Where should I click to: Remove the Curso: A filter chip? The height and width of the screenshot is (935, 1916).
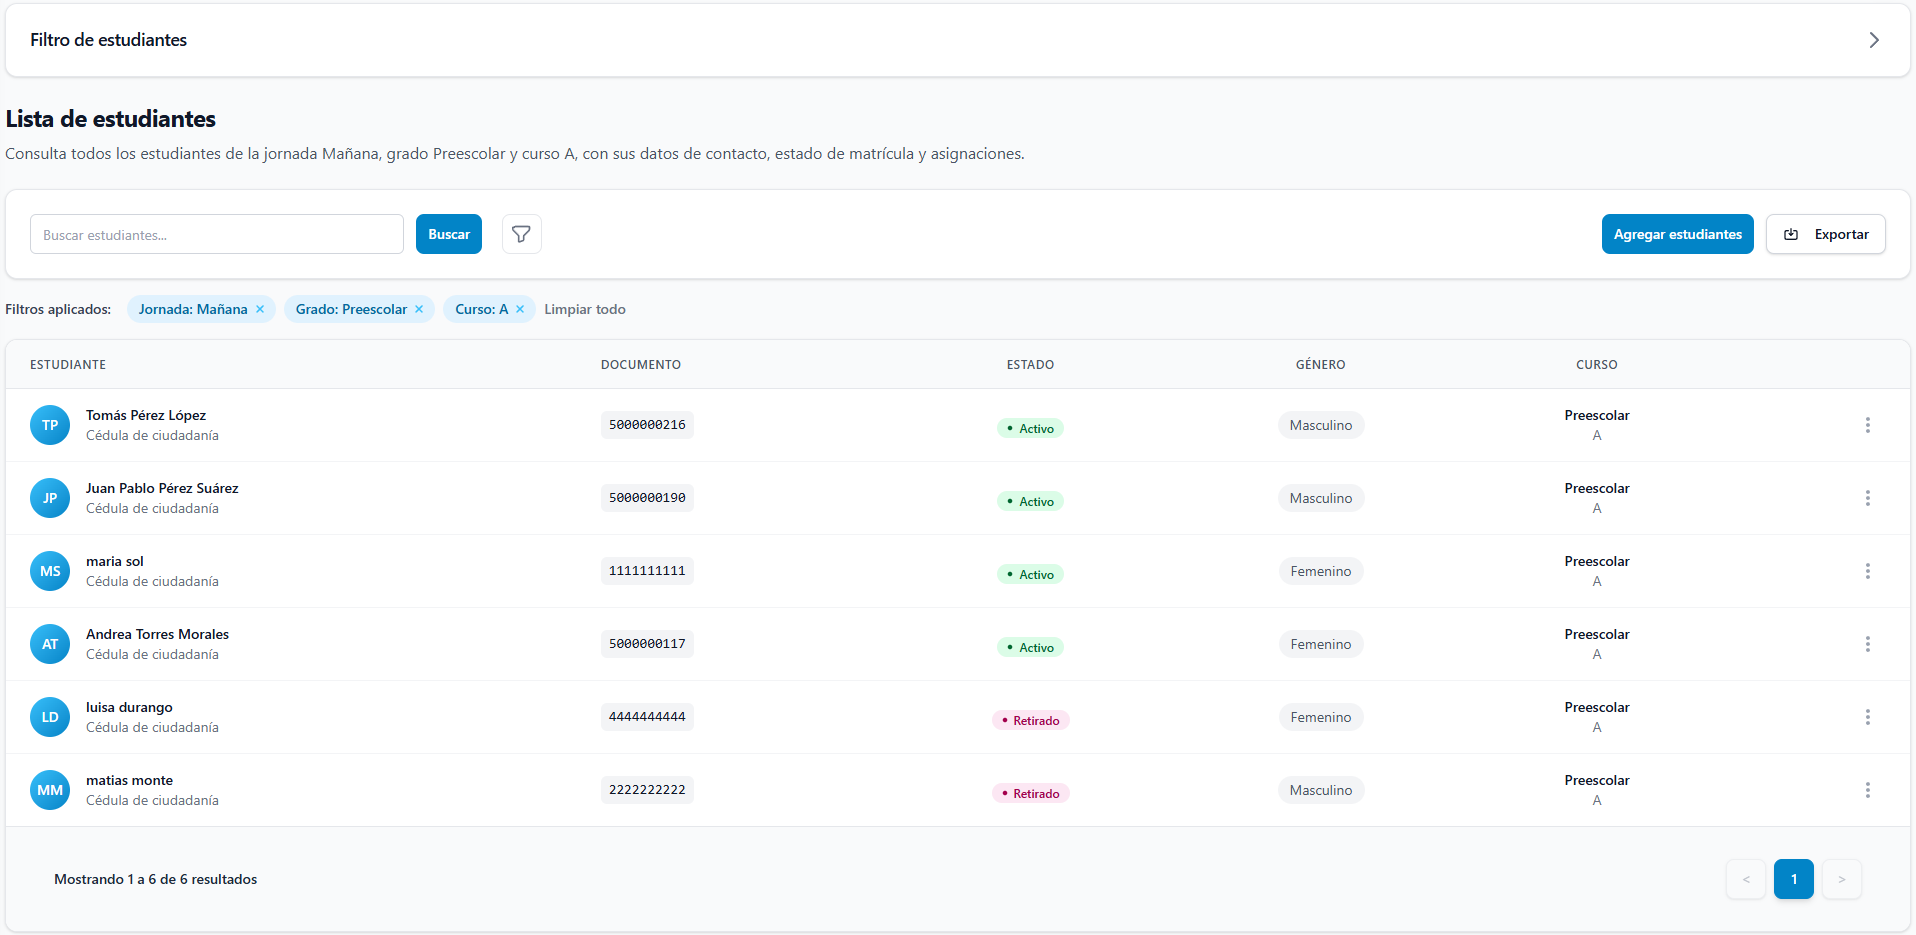[x=520, y=309]
